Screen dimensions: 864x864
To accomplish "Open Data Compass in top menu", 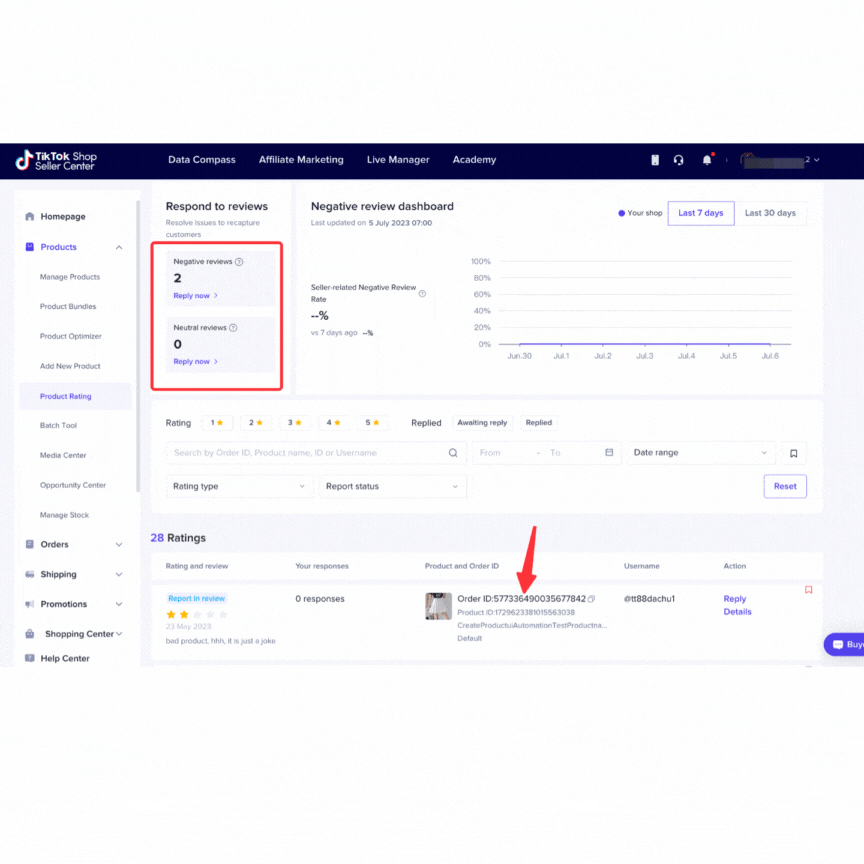I will pos(202,160).
